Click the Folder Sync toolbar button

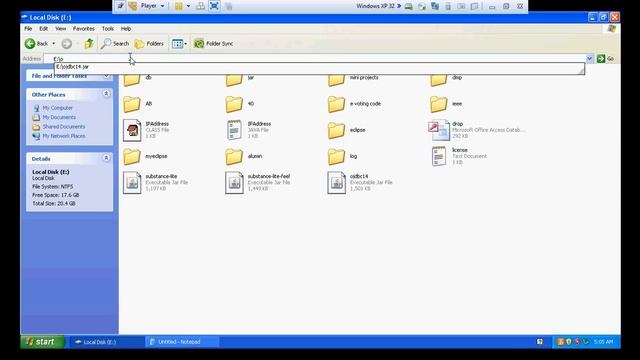coord(213,43)
